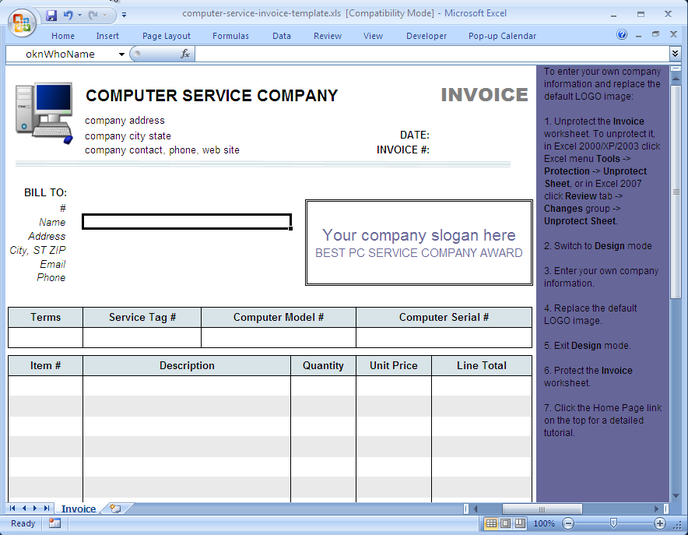Click the zoom slider handle
The height and width of the screenshot is (535, 688).
pos(613,523)
